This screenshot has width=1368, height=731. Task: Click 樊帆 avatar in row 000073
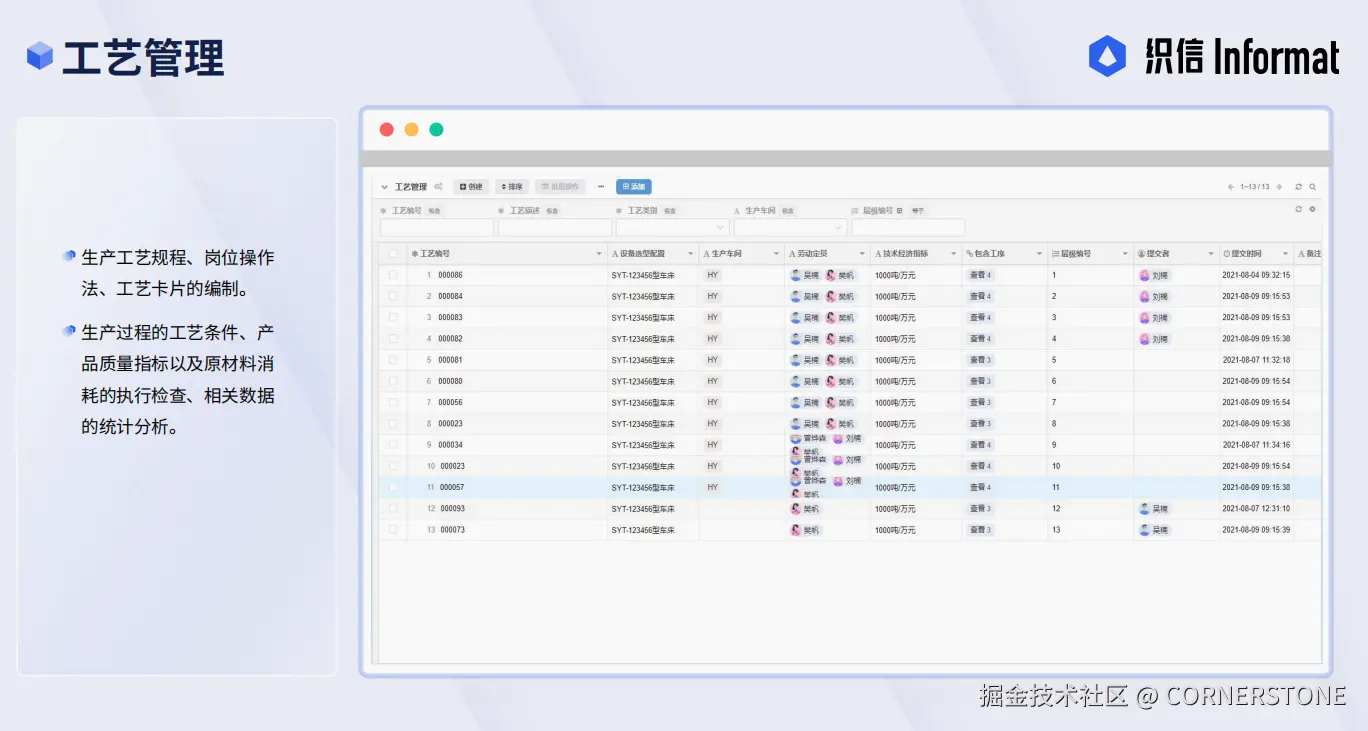[796, 530]
